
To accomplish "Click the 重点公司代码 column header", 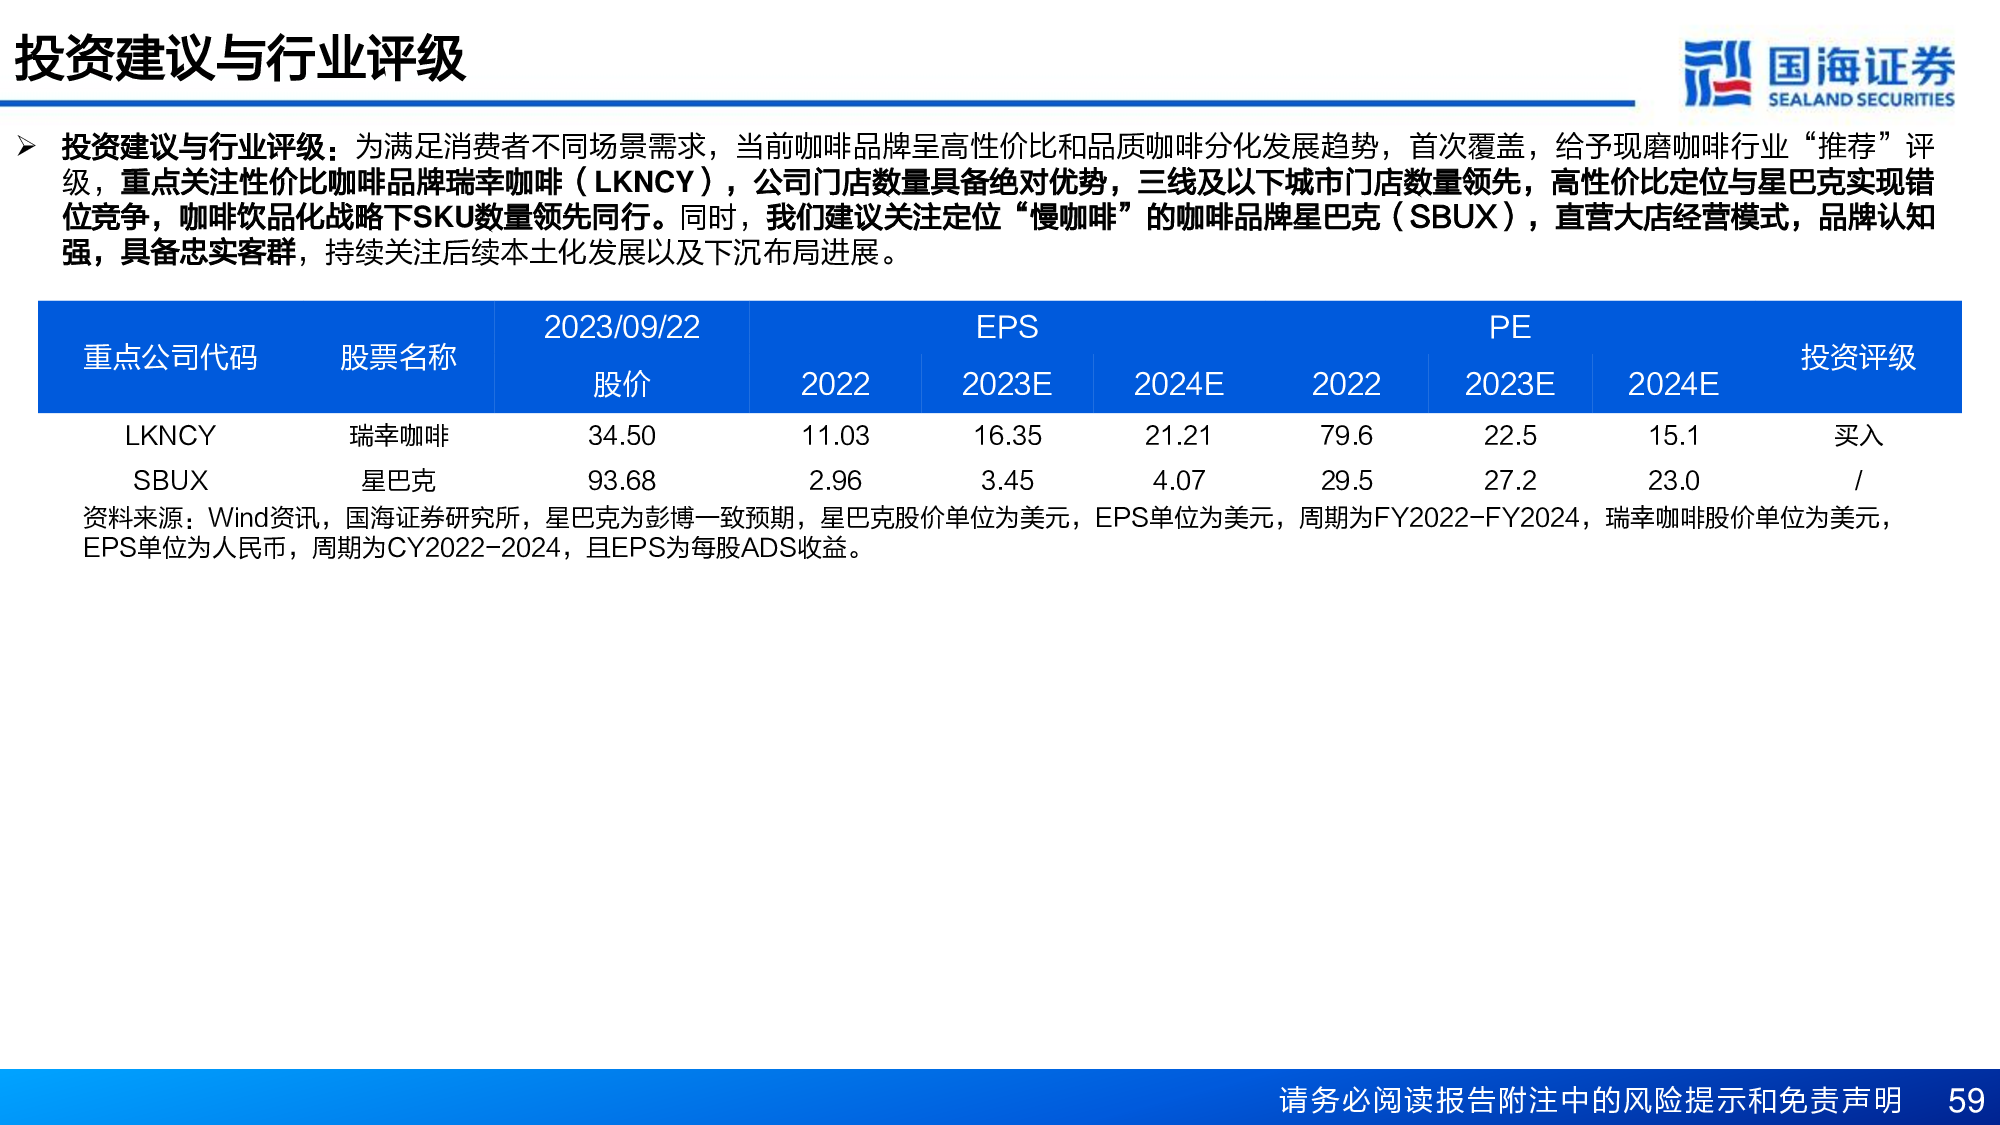I will click(170, 357).
